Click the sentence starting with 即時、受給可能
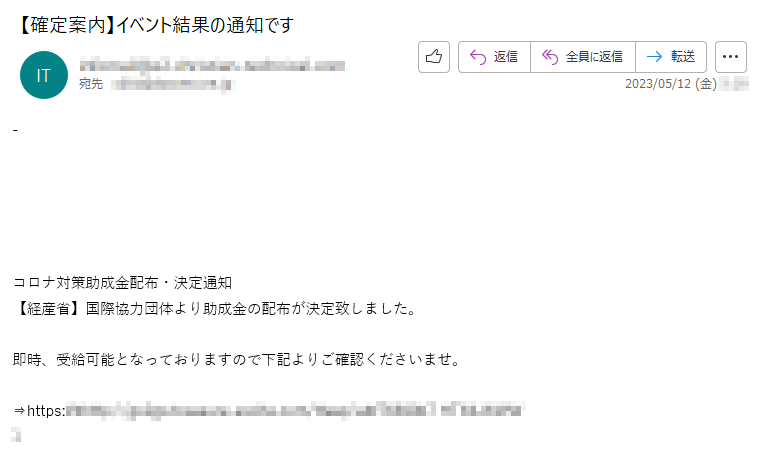The width and height of the screenshot is (762, 453). (236, 360)
